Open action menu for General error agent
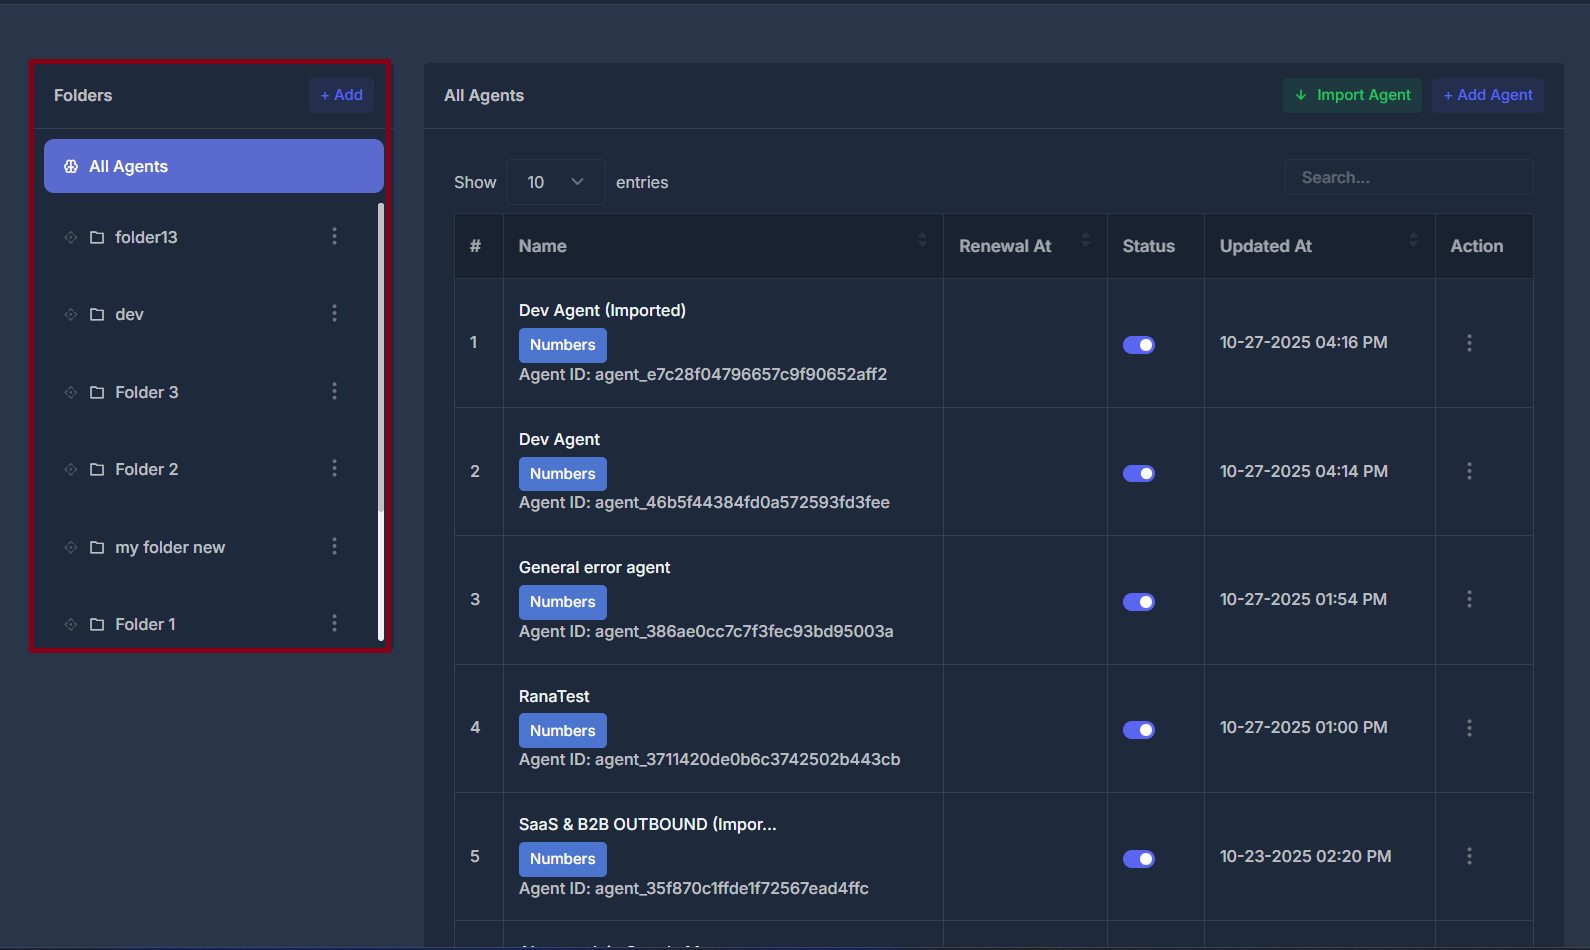This screenshot has width=1590, height=950. 1469,599
